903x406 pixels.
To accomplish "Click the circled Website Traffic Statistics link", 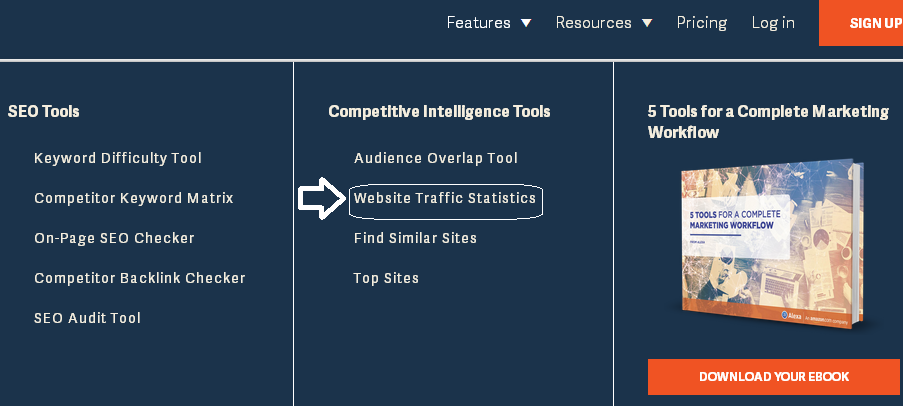I will click(445, 198).
